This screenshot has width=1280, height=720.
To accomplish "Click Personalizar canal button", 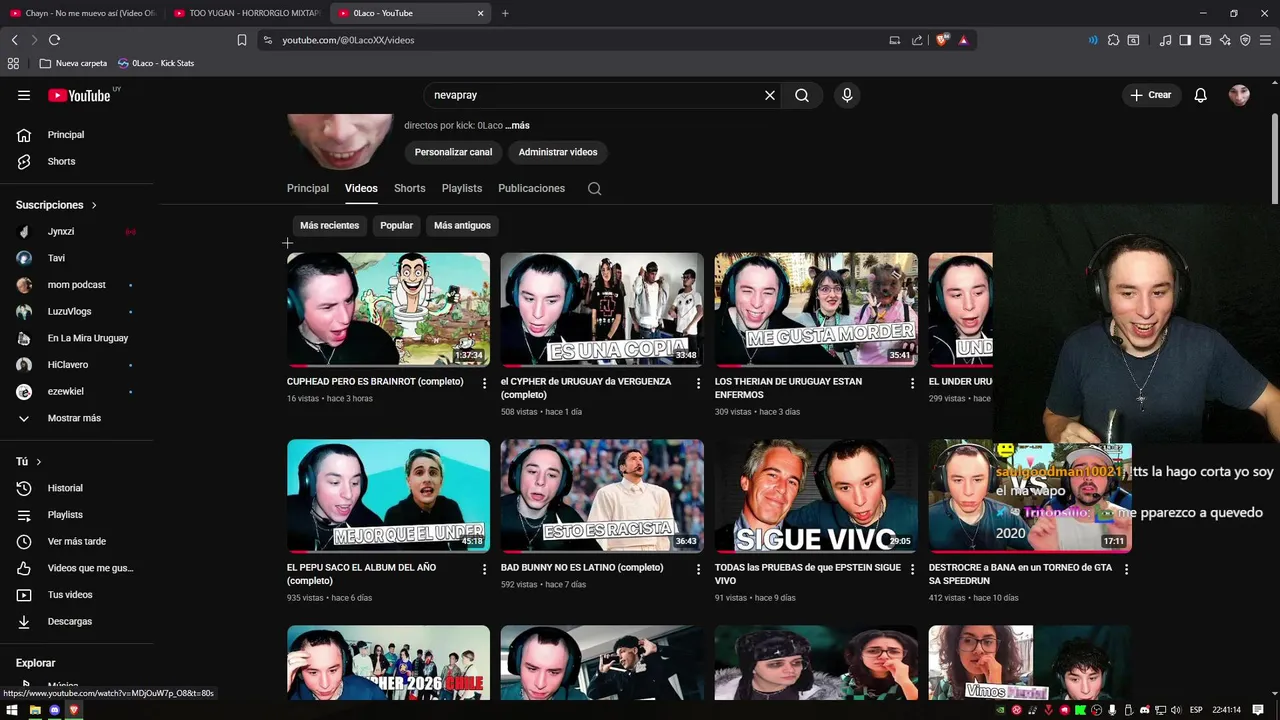I will pyautogui.click(x=453, y=152).
